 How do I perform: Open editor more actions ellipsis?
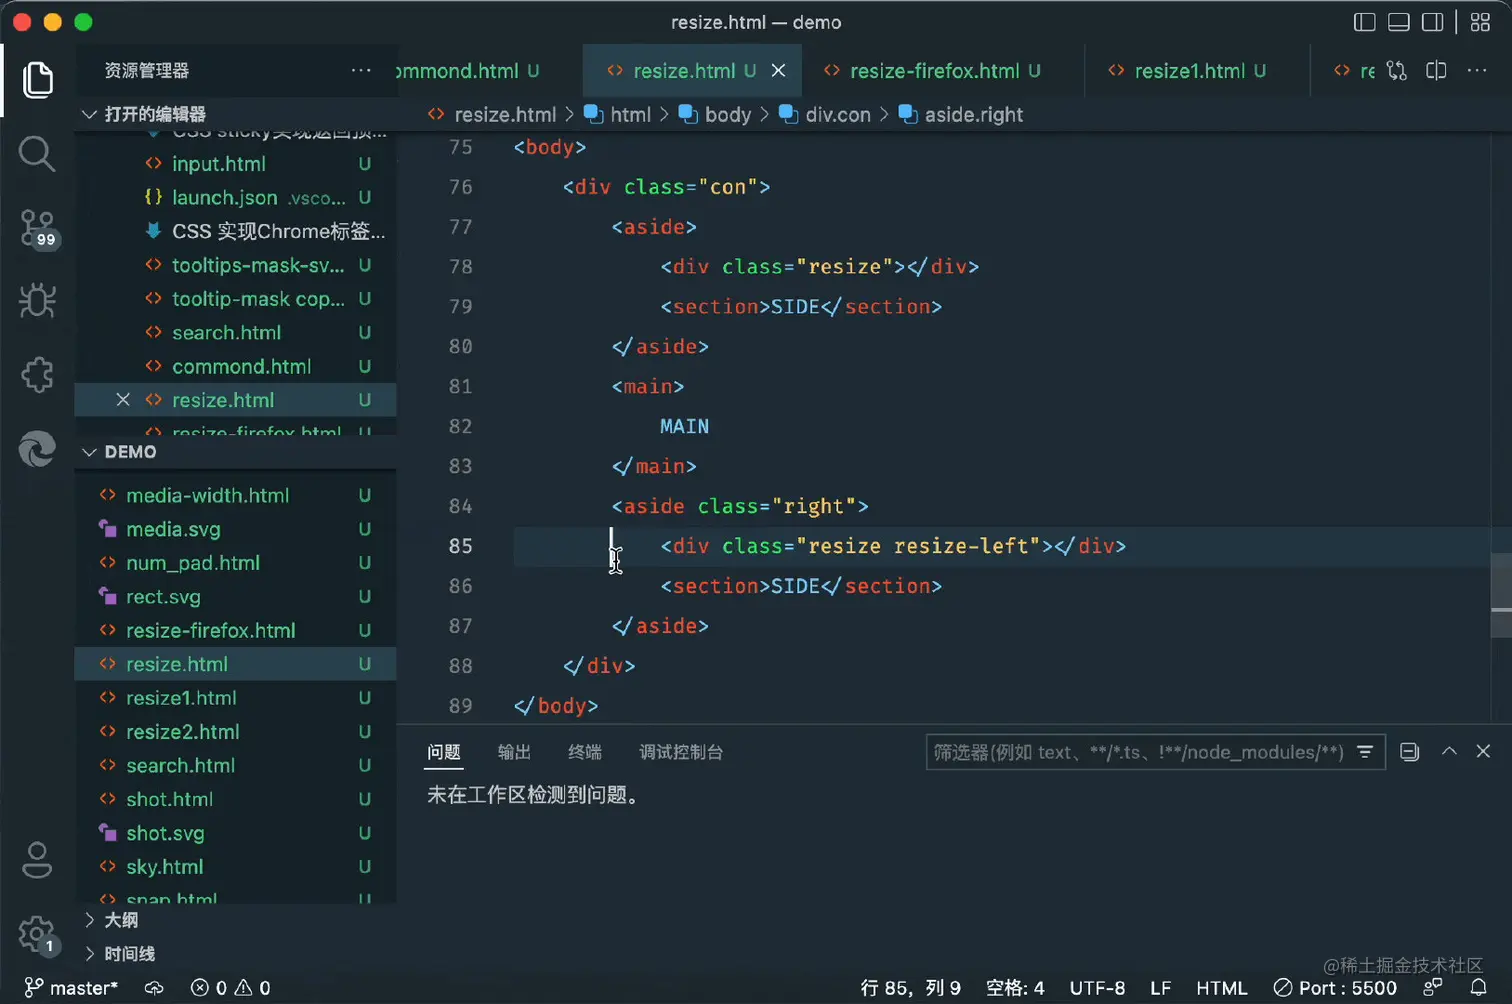[1477, 70]
